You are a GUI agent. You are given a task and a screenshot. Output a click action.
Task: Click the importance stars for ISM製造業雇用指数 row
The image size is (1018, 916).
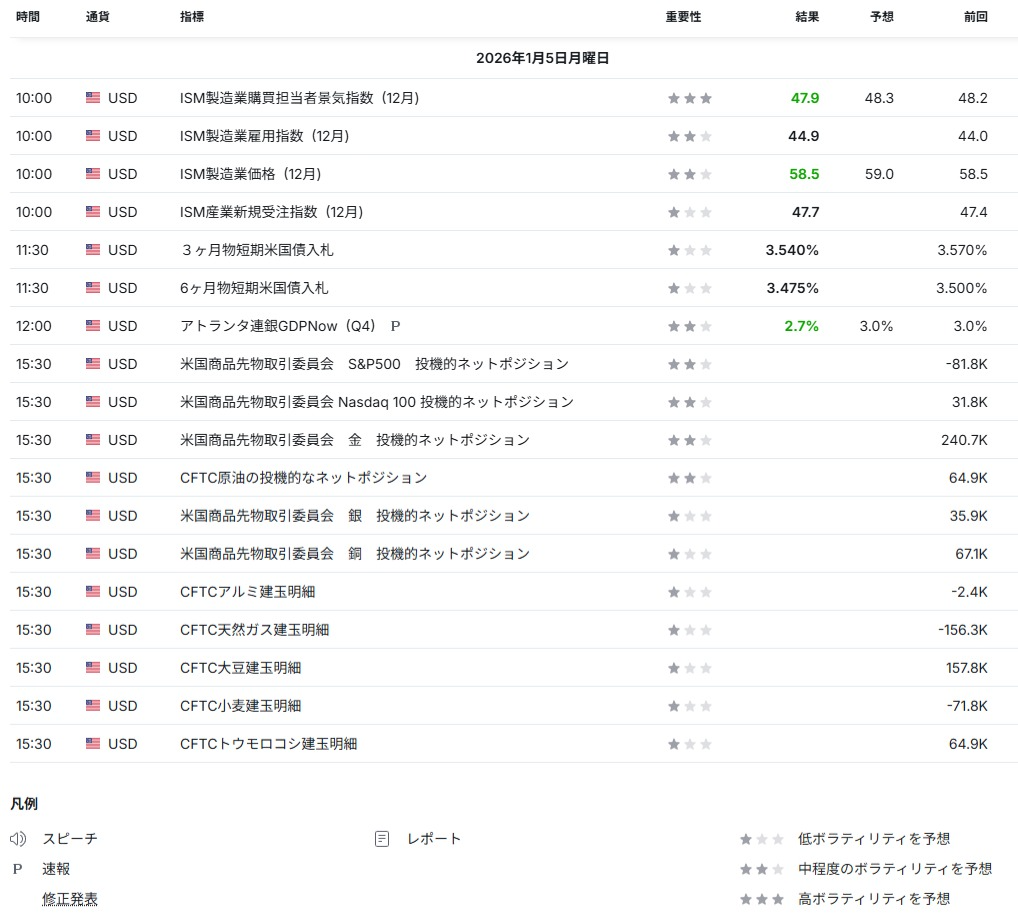tap(690, 136)
